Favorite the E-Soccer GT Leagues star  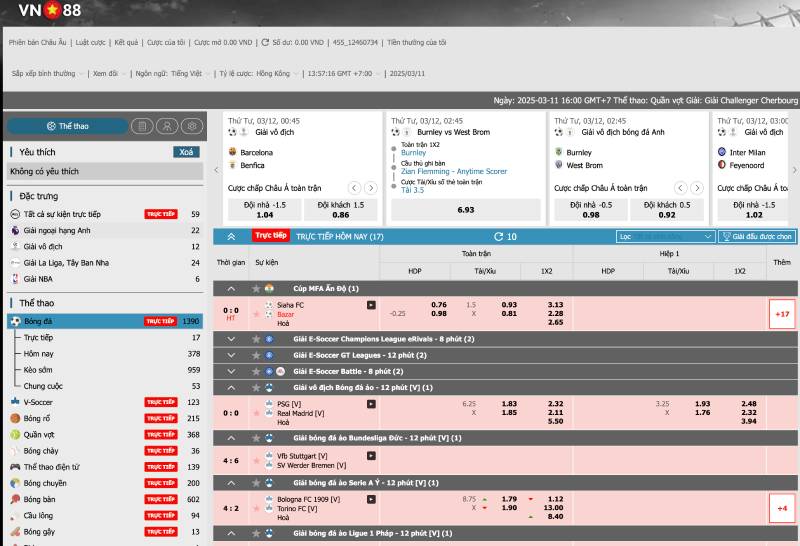point(255,355)
